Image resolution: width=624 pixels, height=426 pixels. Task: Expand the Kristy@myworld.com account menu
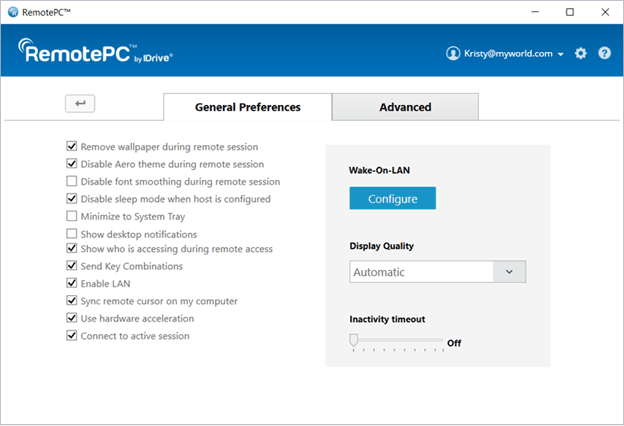click(561, 54)
